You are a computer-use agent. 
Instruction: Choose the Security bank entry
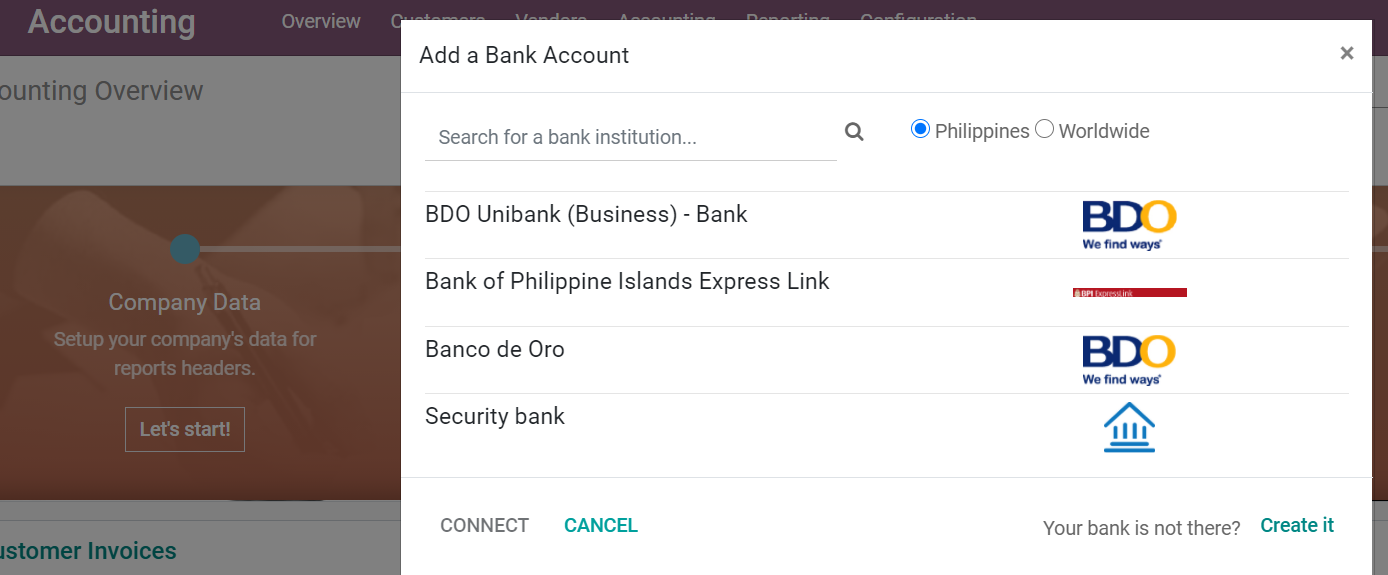tap(495, 417)
